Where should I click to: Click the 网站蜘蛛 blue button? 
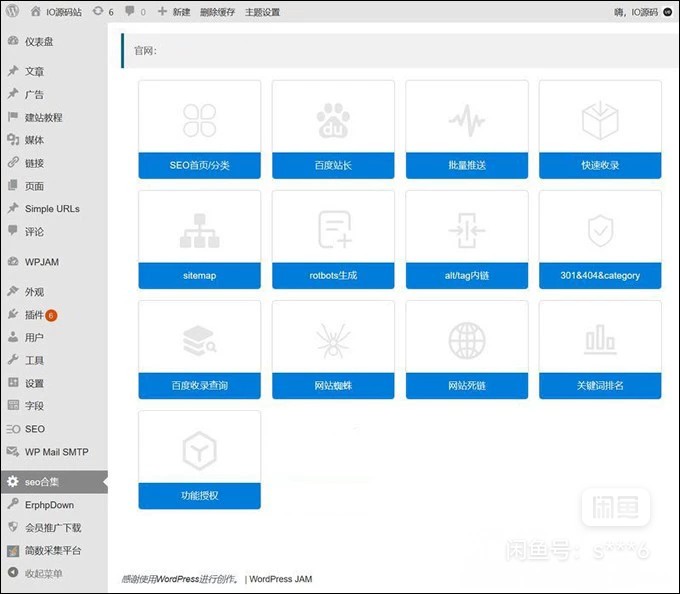[333, 385]
